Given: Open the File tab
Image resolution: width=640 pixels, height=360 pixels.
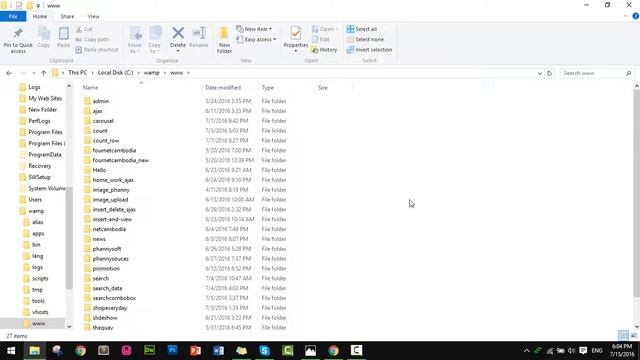Looking at the screenshot, I should 13,16.
